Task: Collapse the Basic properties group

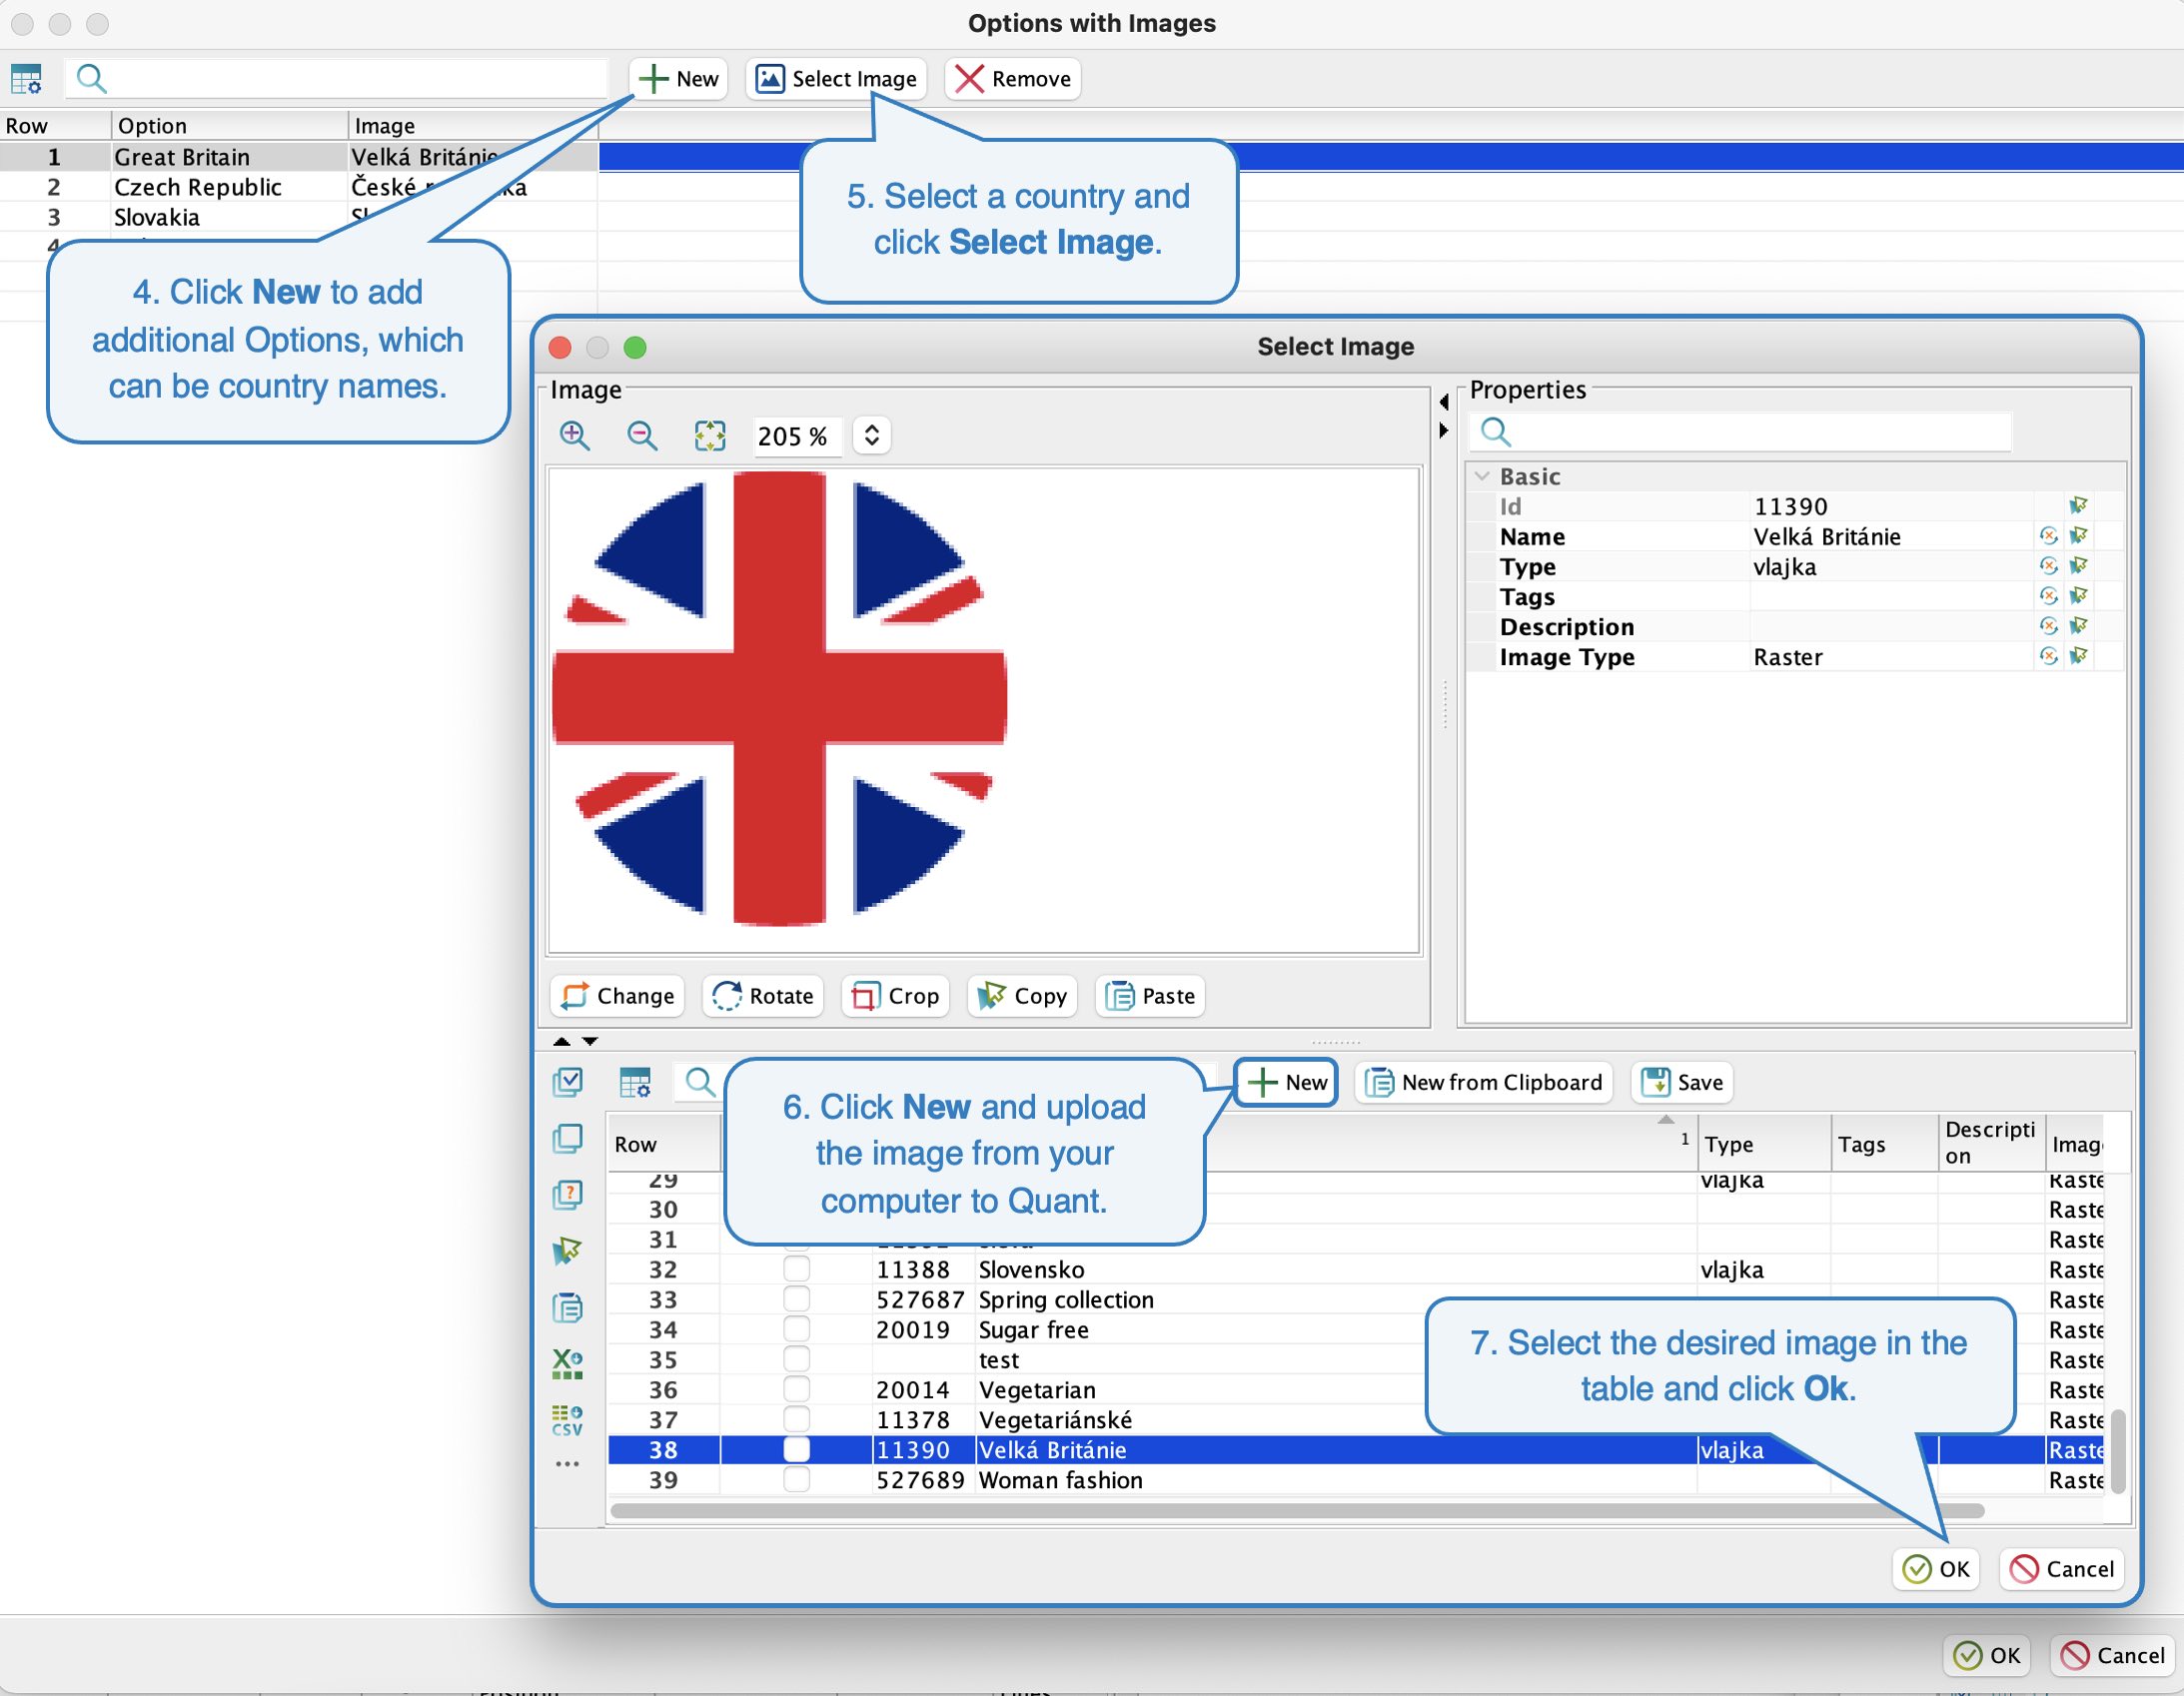Action: tap(1483, 476)
